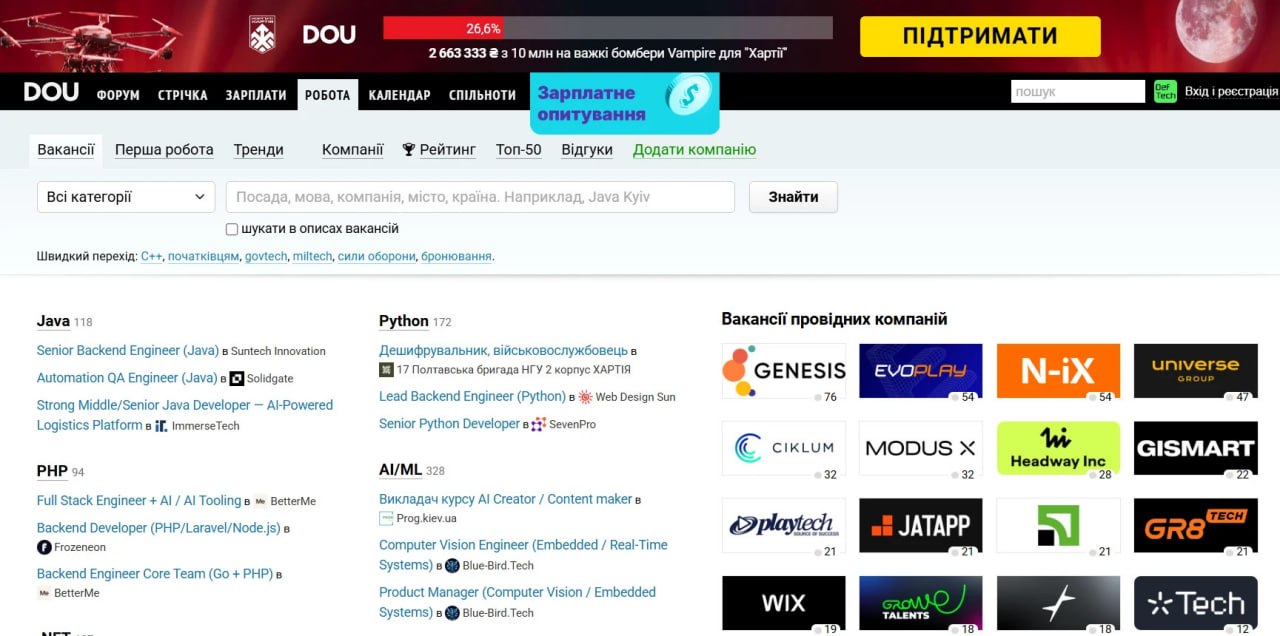Click the Додати компанію link

(x=694, y=150)
